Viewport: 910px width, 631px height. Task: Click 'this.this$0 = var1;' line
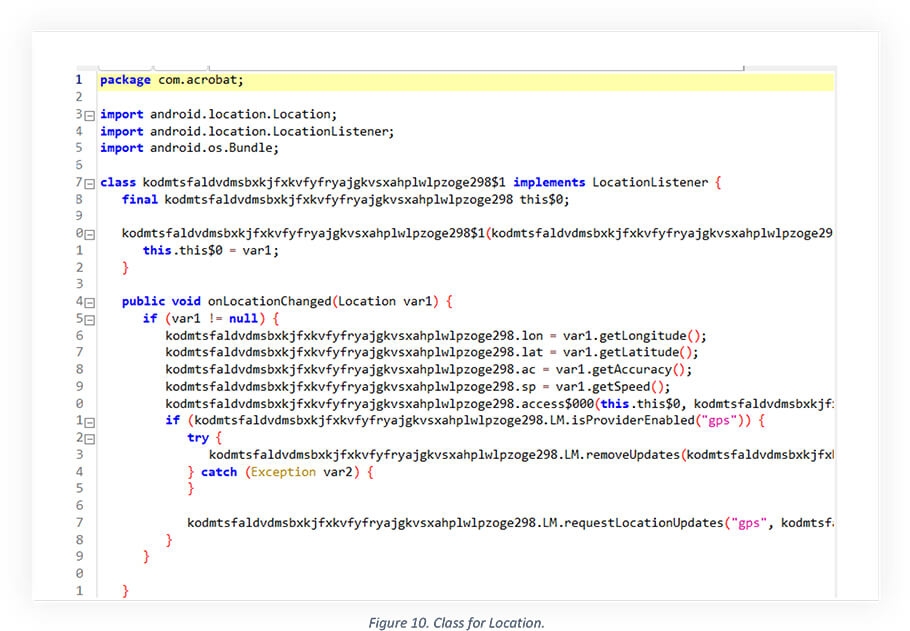(x=211, y=251)
